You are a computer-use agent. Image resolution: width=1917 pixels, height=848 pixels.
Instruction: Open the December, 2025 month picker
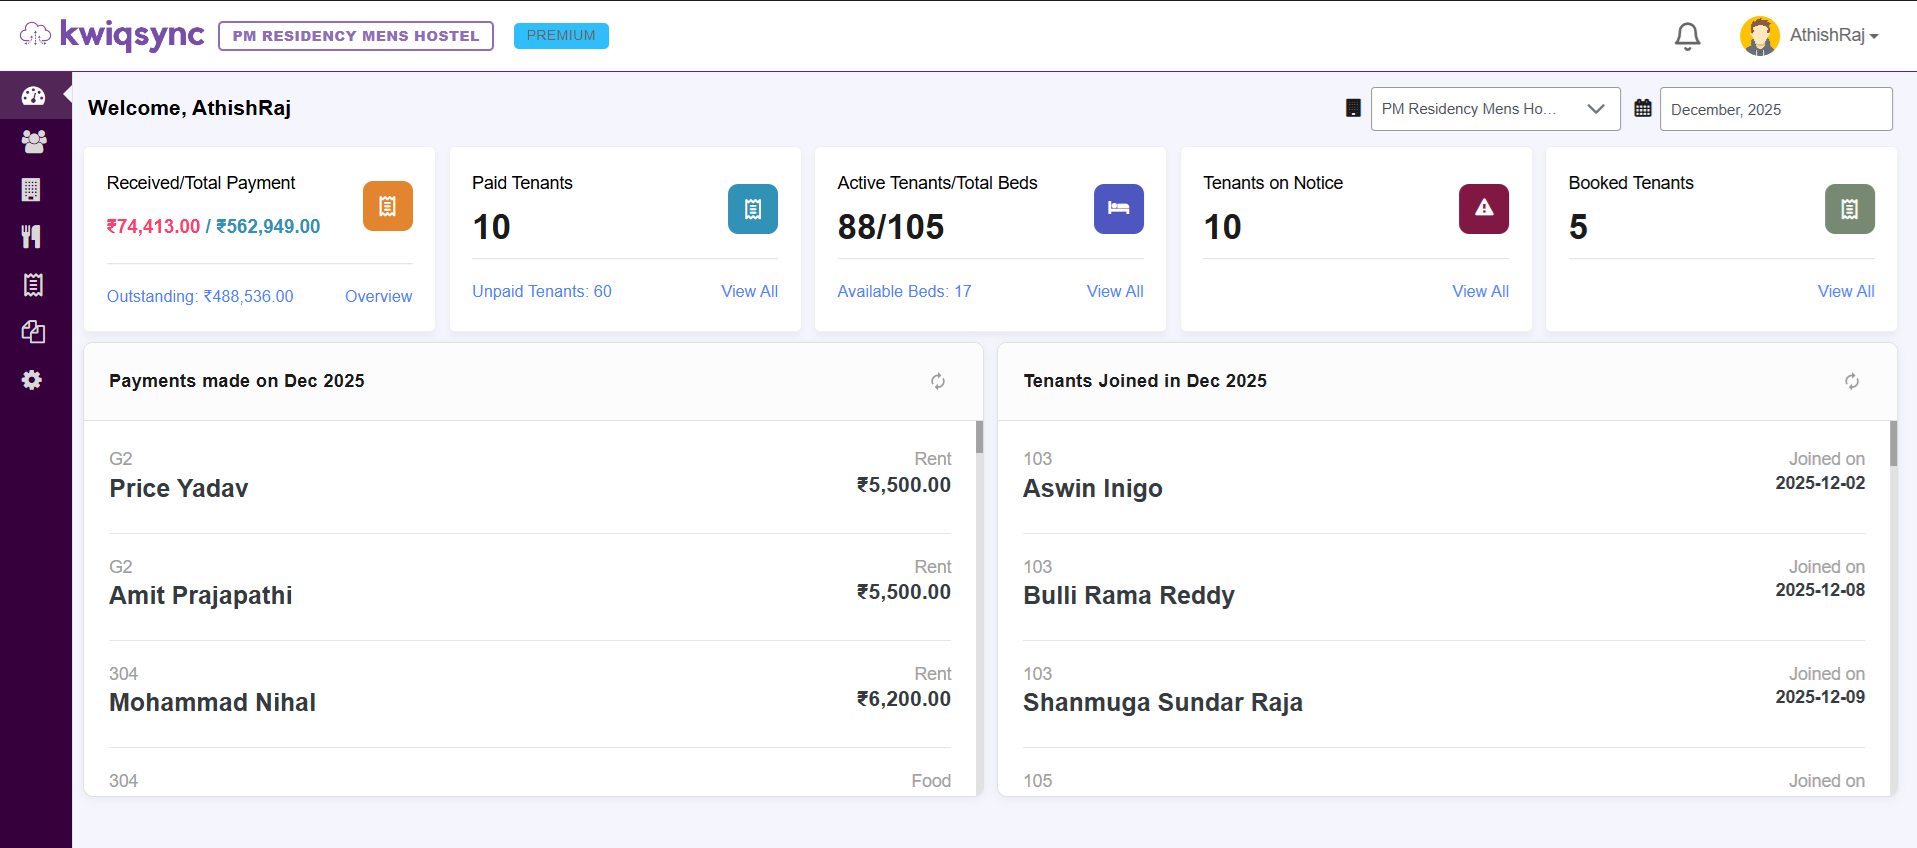click(x=1775, y=109)
